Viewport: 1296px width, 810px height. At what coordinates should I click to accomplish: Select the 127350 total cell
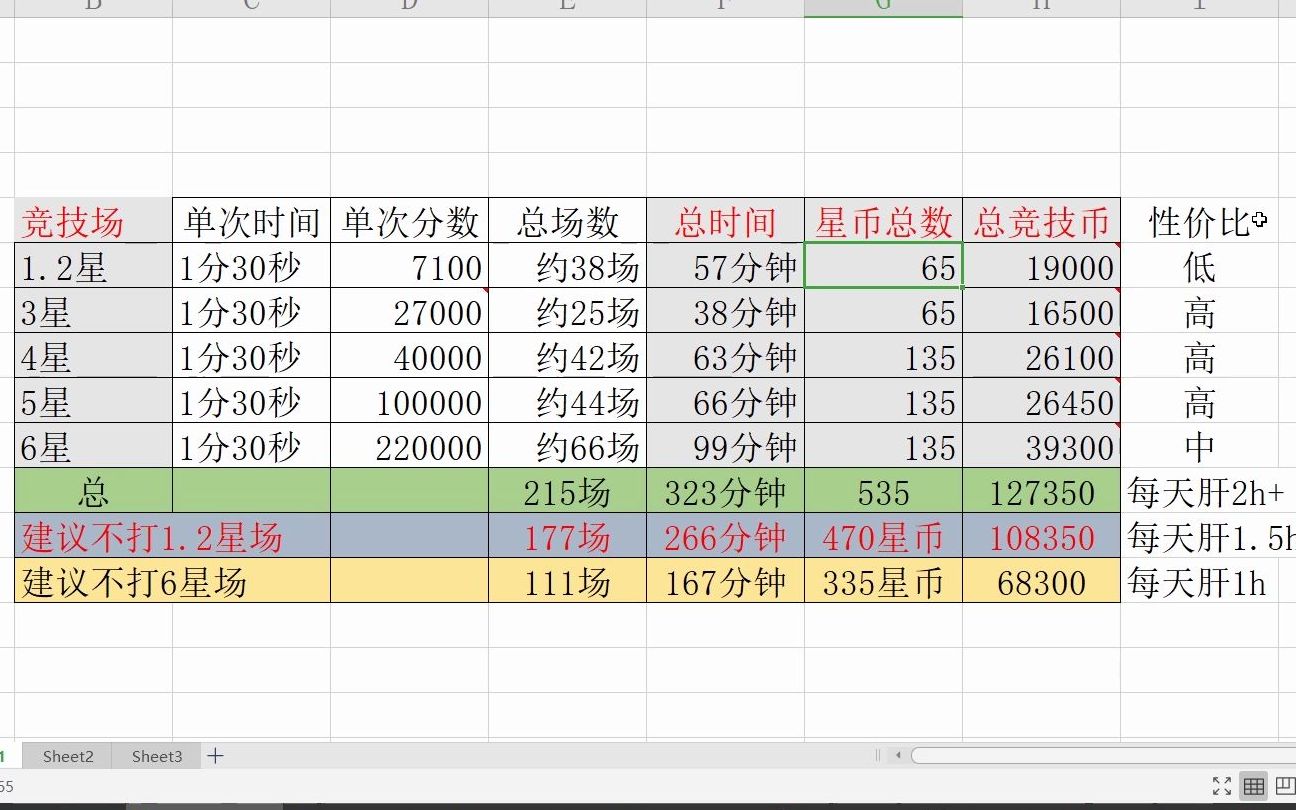pyautogui.click(x=1041, y=491)
